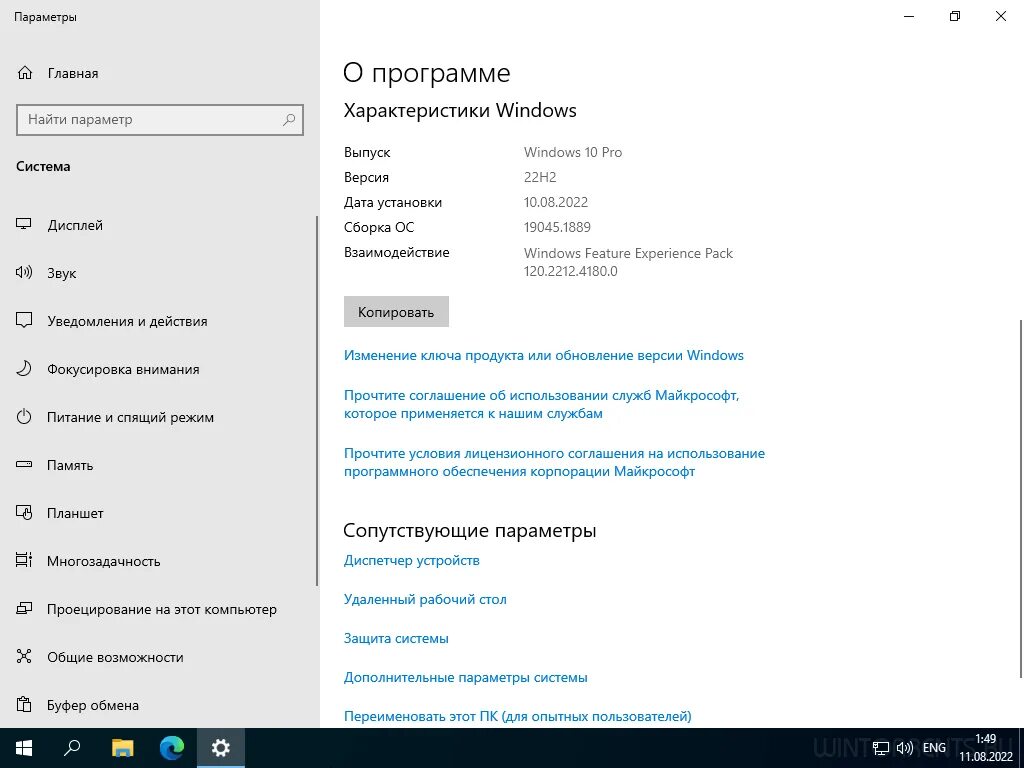Minimize the Параметры window
The image size is (1024, 768).
point(908,16)
